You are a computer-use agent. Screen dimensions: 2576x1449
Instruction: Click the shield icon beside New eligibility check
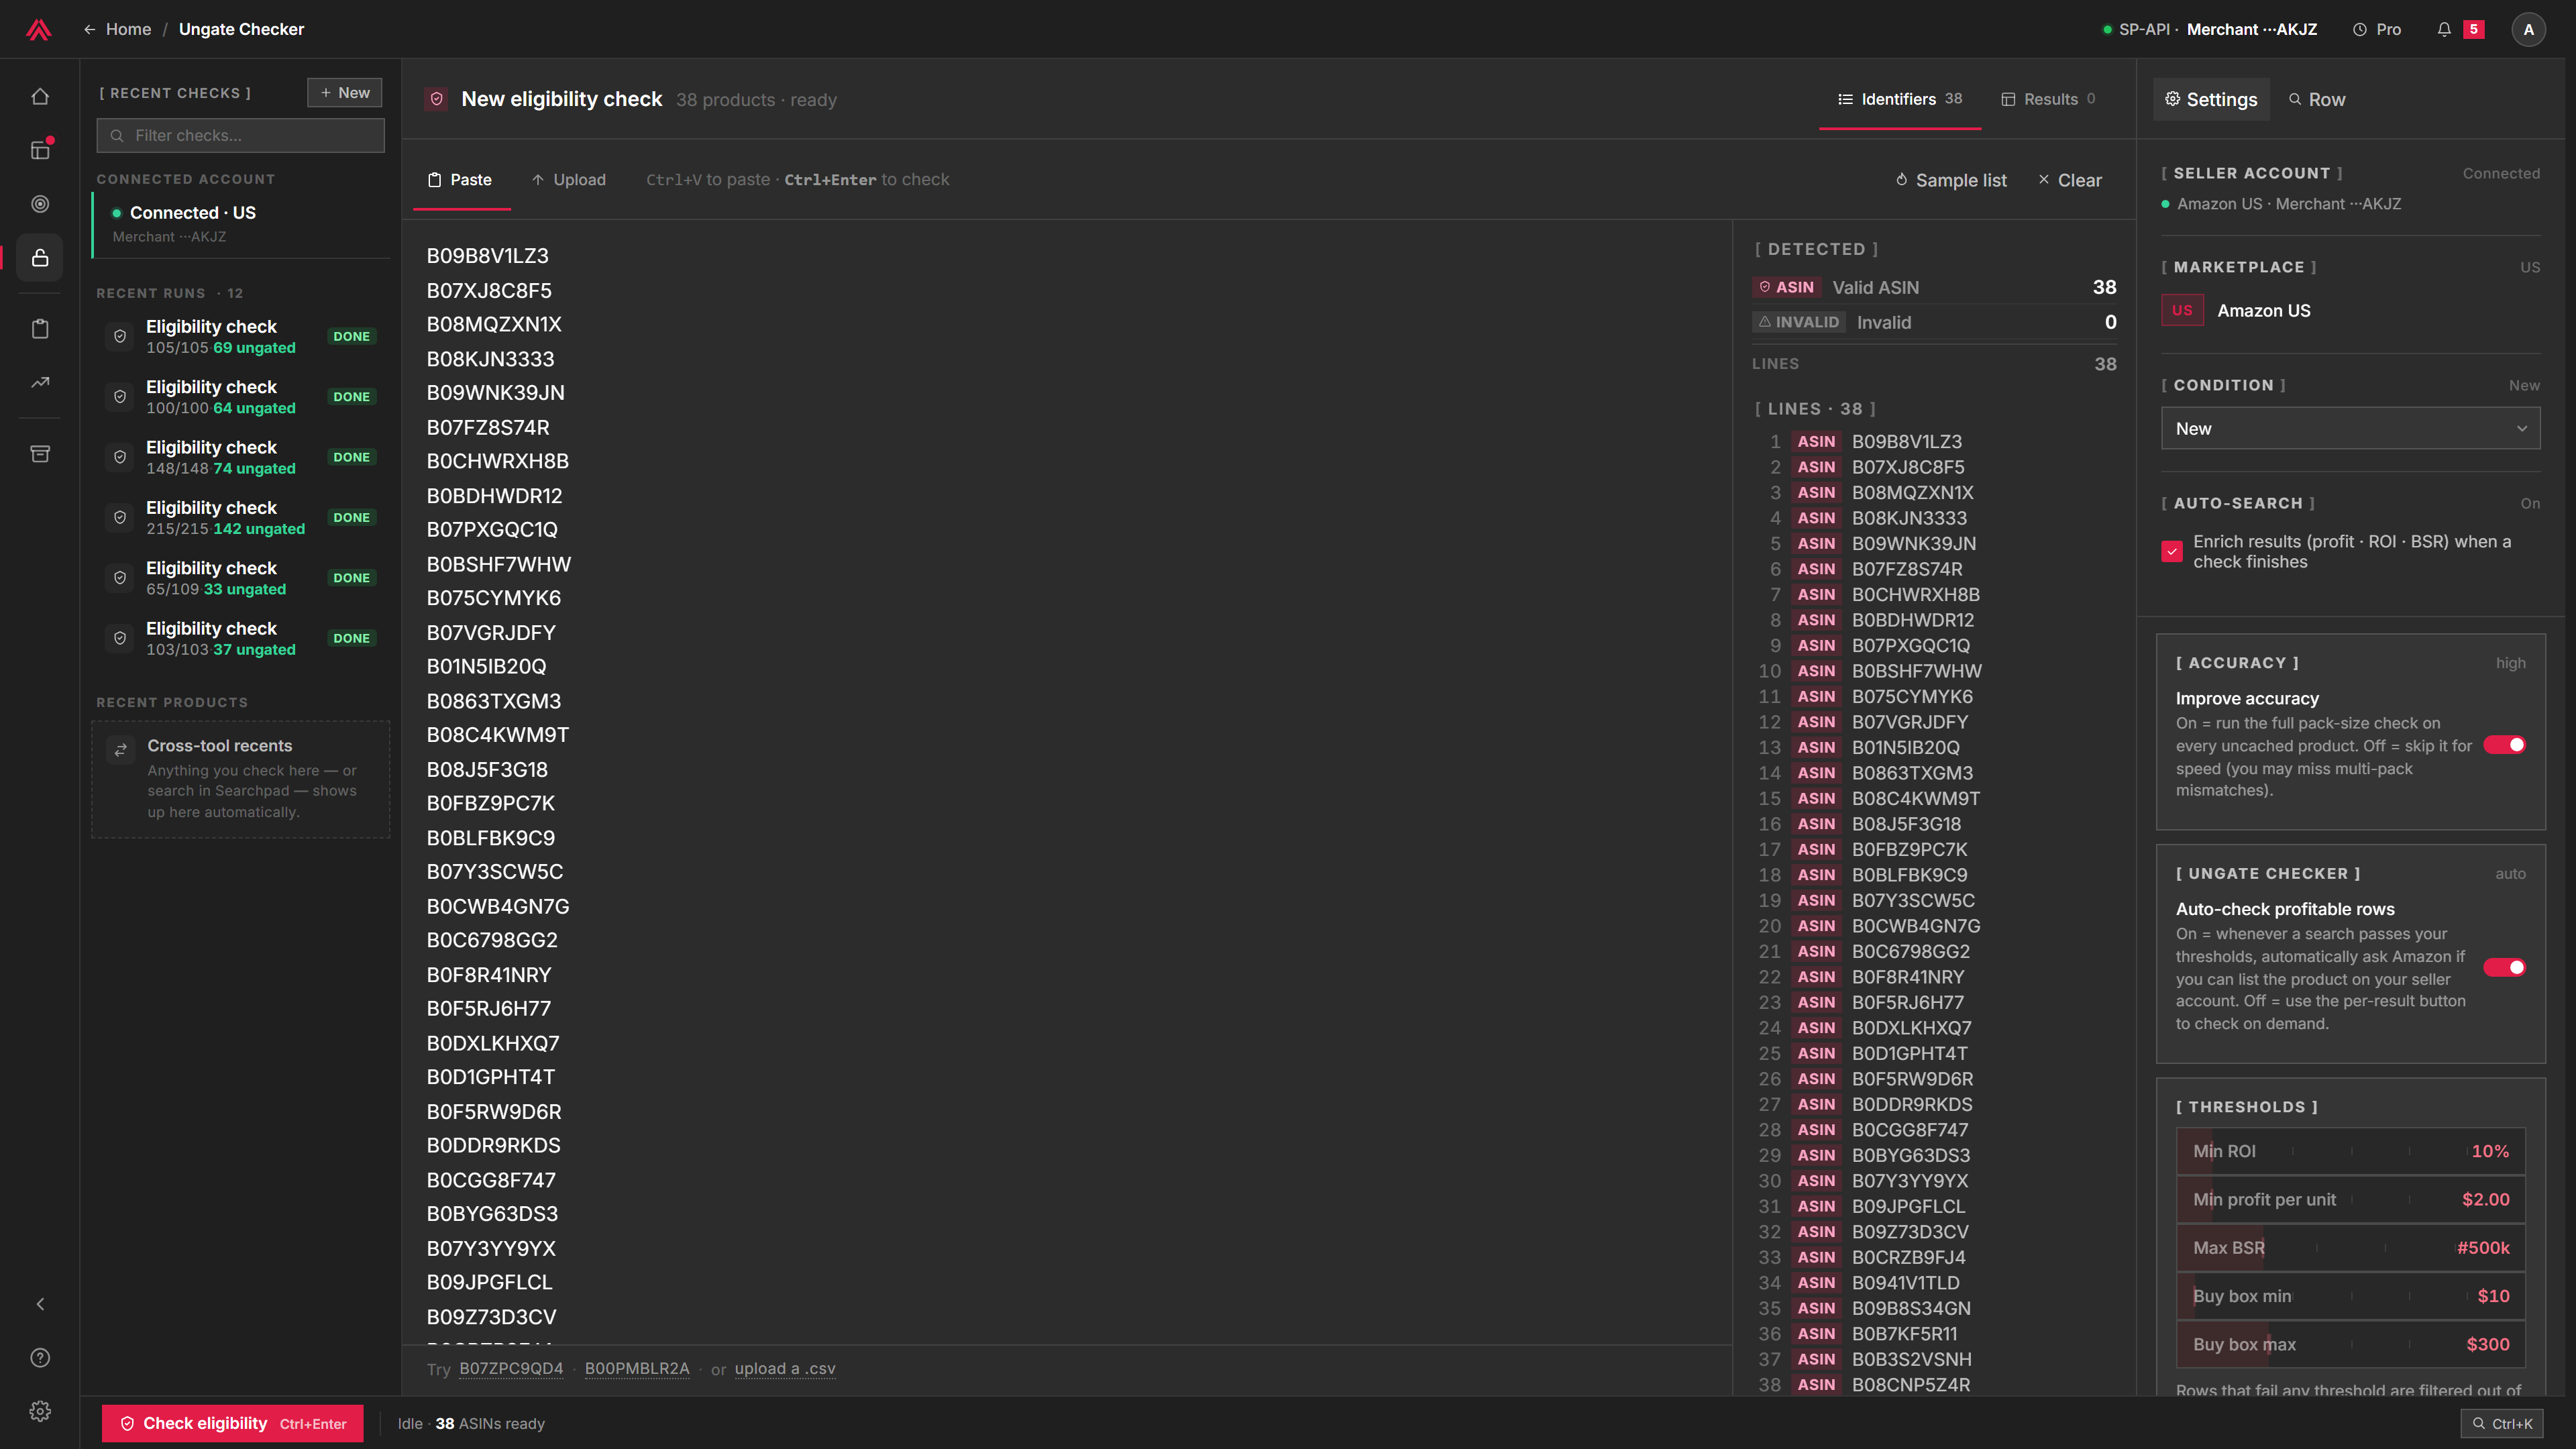click(x=436, y=99)
